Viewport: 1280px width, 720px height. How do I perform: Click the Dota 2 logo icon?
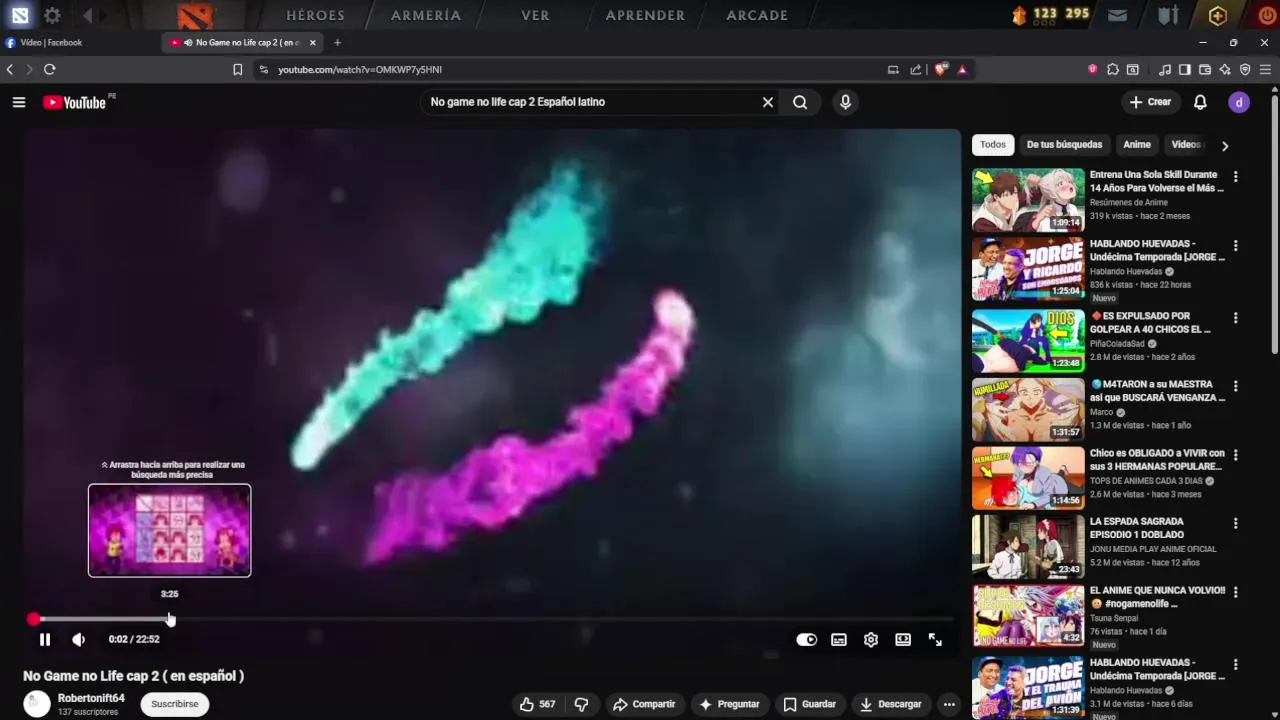195,15
